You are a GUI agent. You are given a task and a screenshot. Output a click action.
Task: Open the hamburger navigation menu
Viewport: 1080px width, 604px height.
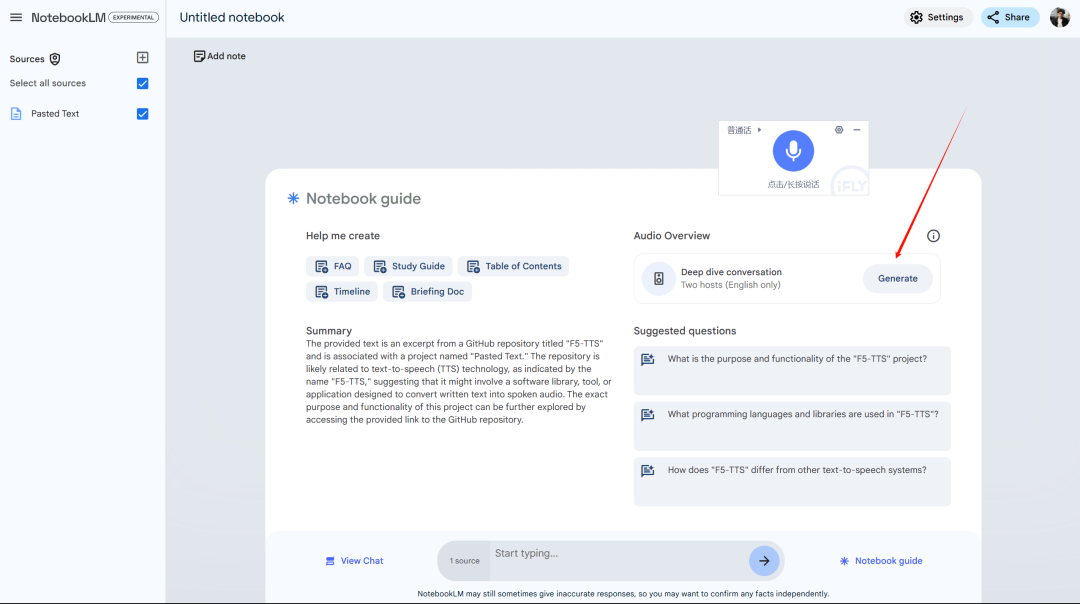pyautogui.click(x=15, y=16)
